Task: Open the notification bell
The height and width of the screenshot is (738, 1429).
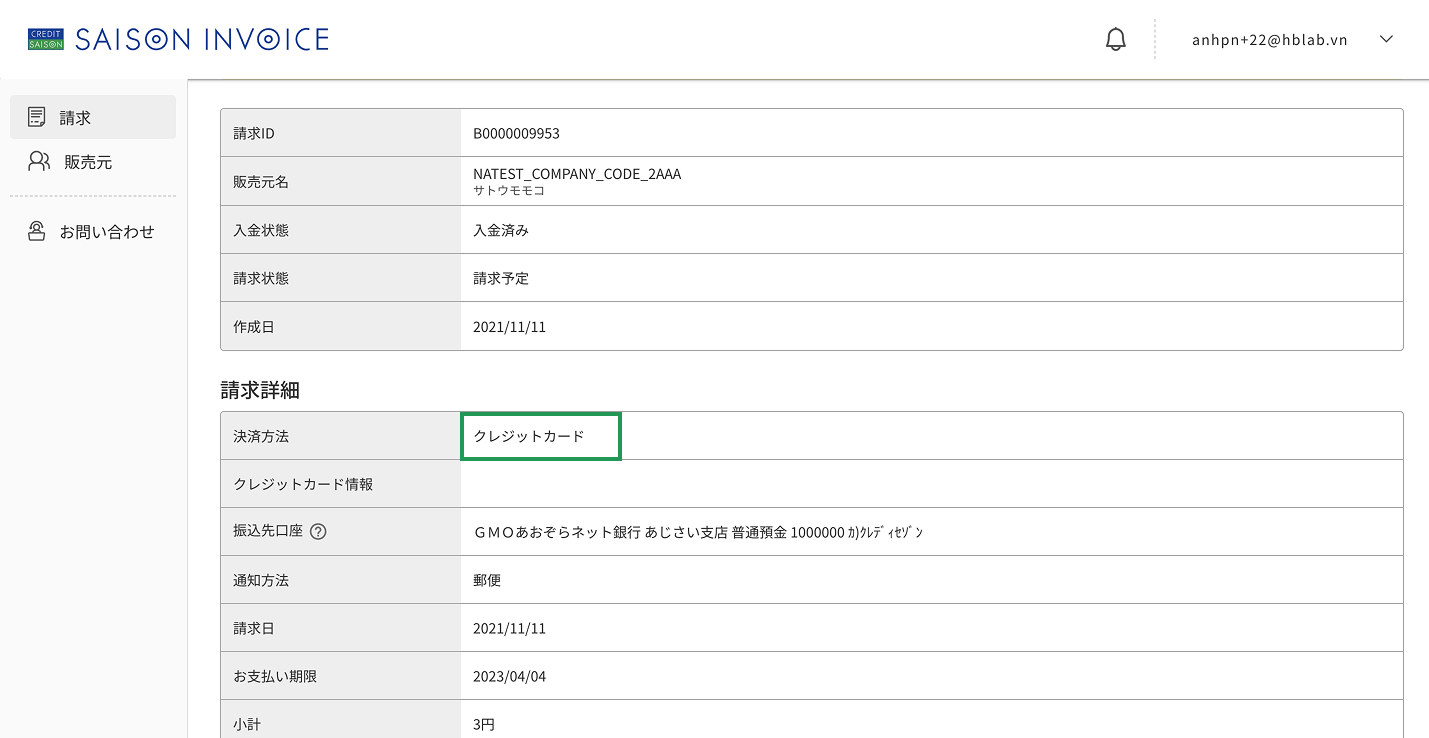Action: tap(1116, 39)
